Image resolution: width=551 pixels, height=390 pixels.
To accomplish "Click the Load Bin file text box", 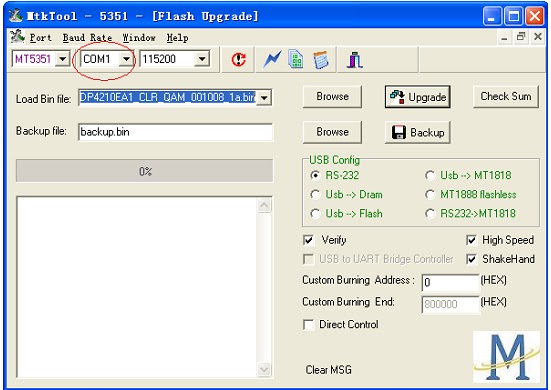I will (168, 98).
